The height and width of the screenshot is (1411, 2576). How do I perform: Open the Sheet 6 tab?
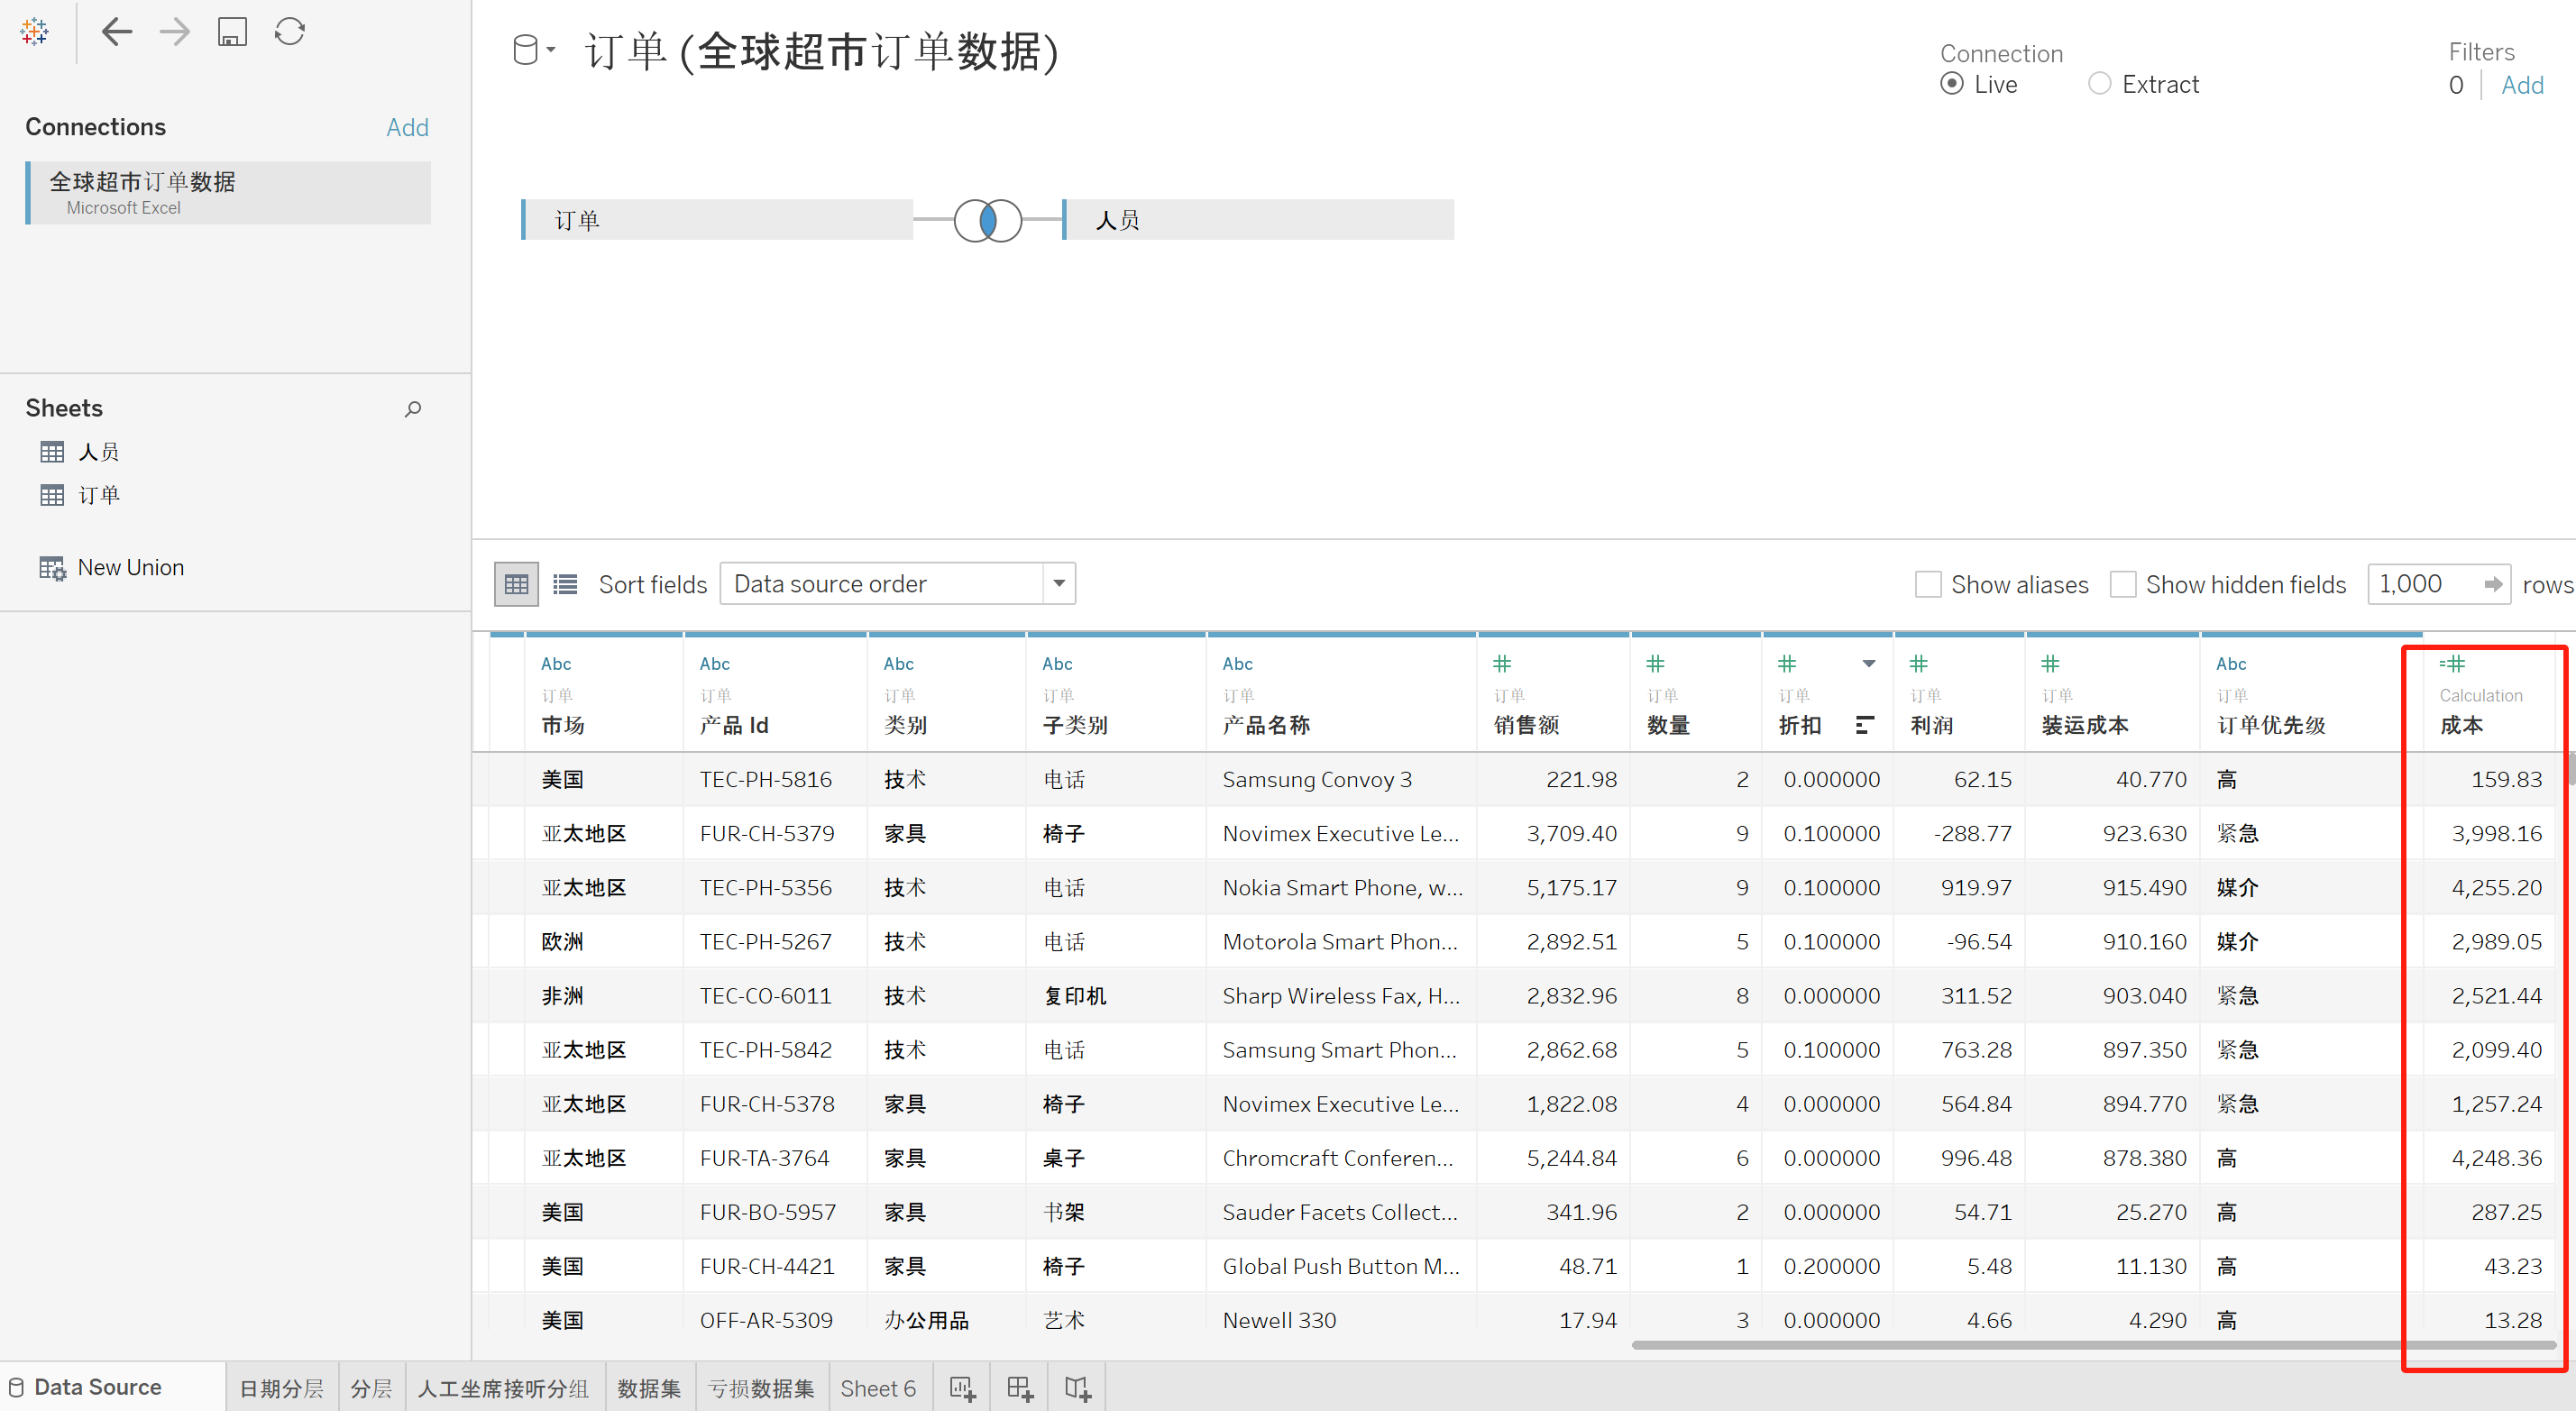point(877,1388)
